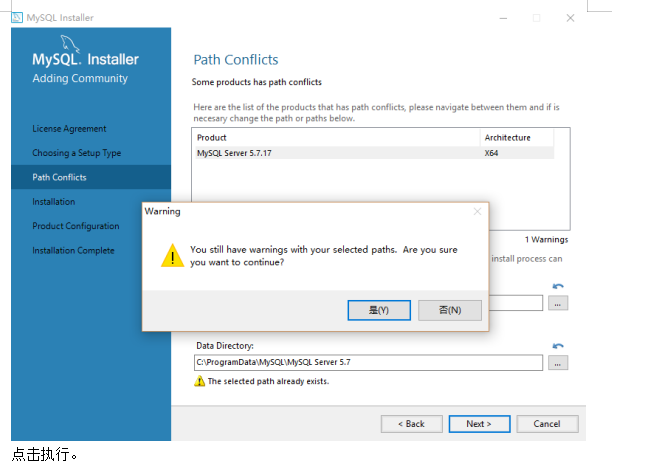Select the Product Configuration sidebar step
This screenshot has width=661, height=465.
click(x=76, y=226)
